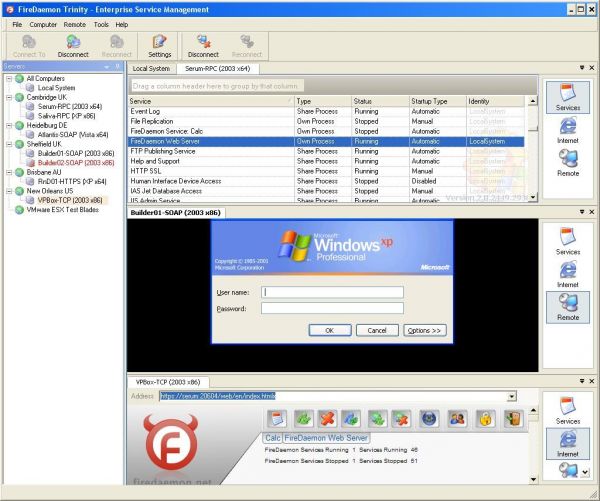Select Atlantis-SOAP (Vista x64) in tree
The height and width of the screenshot is (501, 600).
tap(73, 135)
